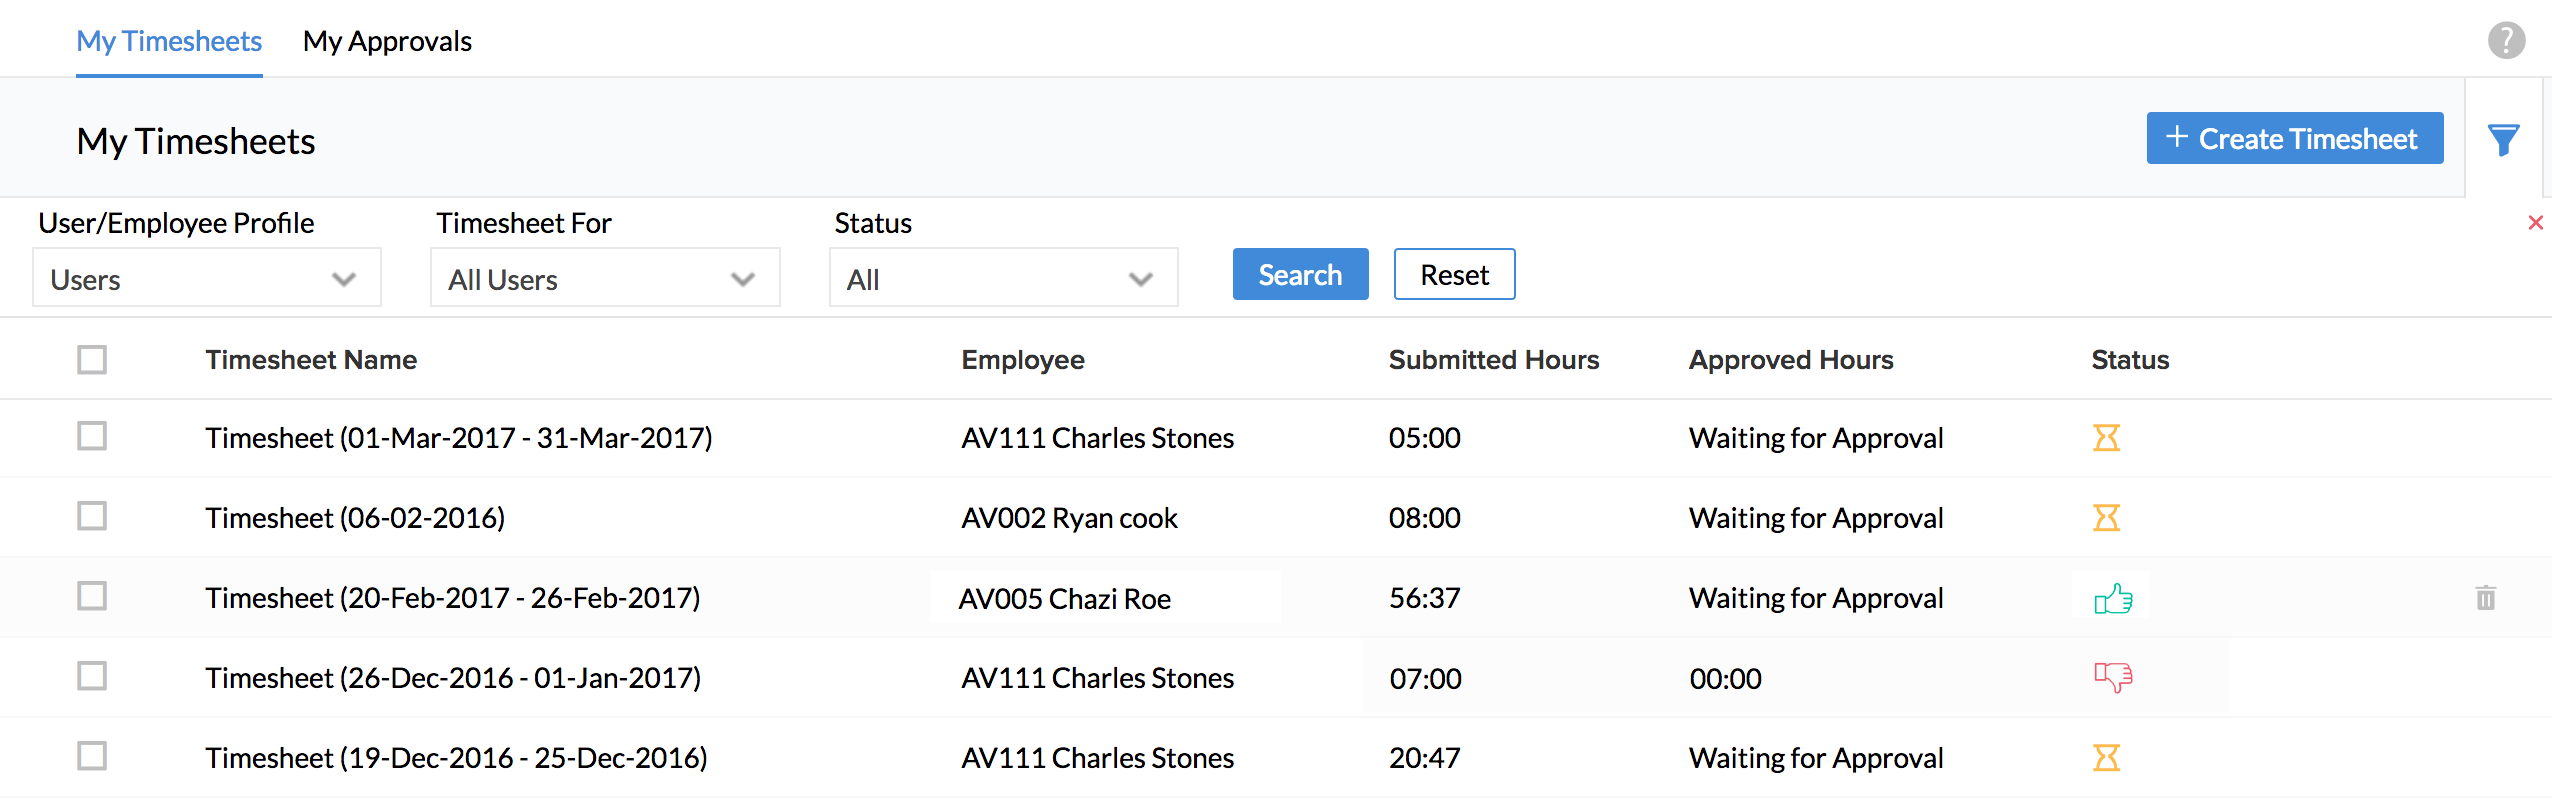Viewport: 2552px width, 798px height.
Task: Click the blue filter funnel icon
Action: click(x=2503, y=140)
